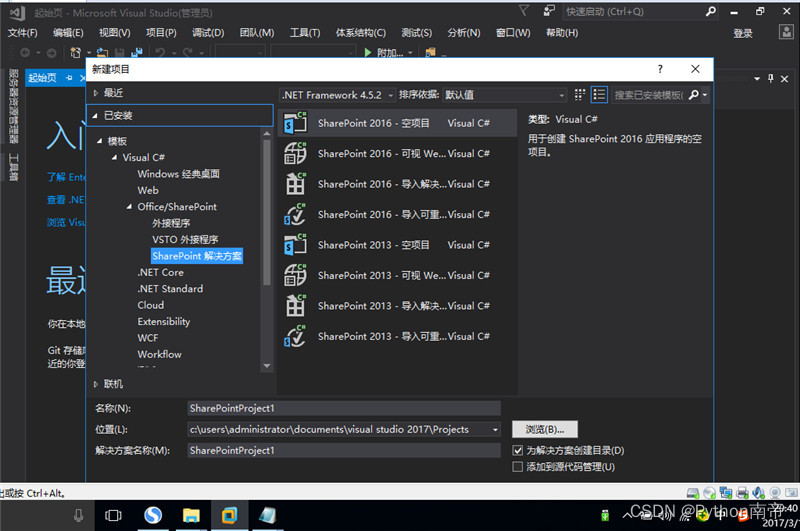Screen dimensions: 800x531
Task: Open File Explorer from the taskbar
Action: tap(191, 516)
